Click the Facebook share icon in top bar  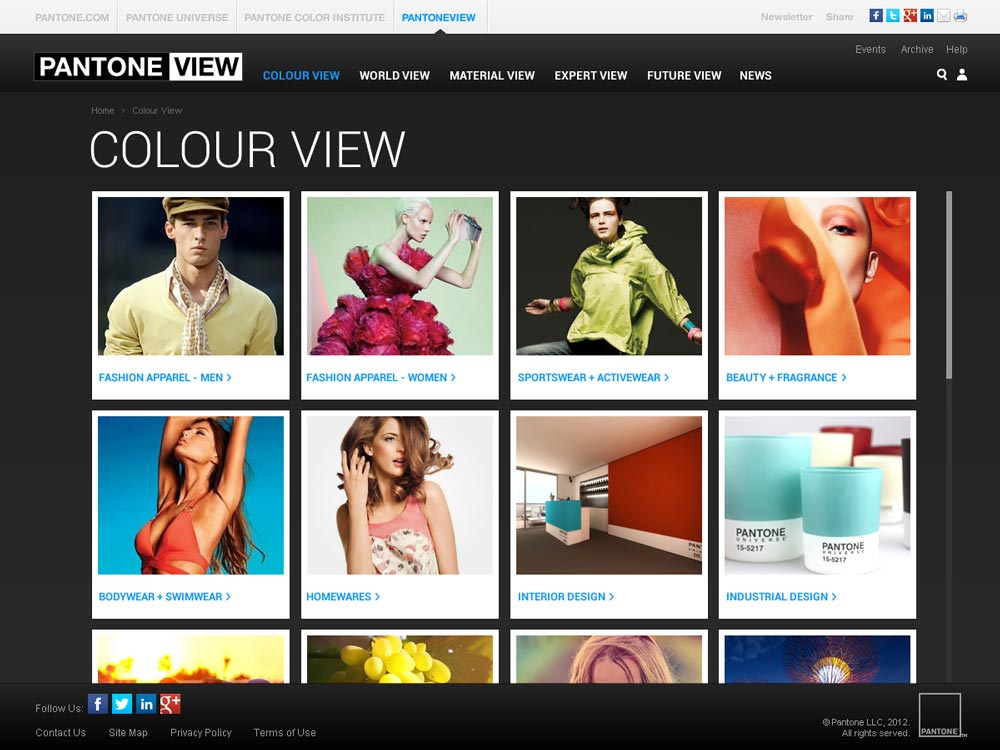click(876, 16)
